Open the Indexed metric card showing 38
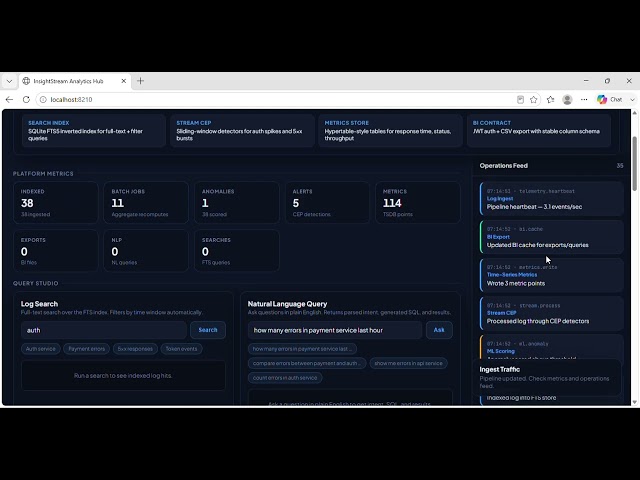This screenshot has height=480, width=640. click(56, 203)
